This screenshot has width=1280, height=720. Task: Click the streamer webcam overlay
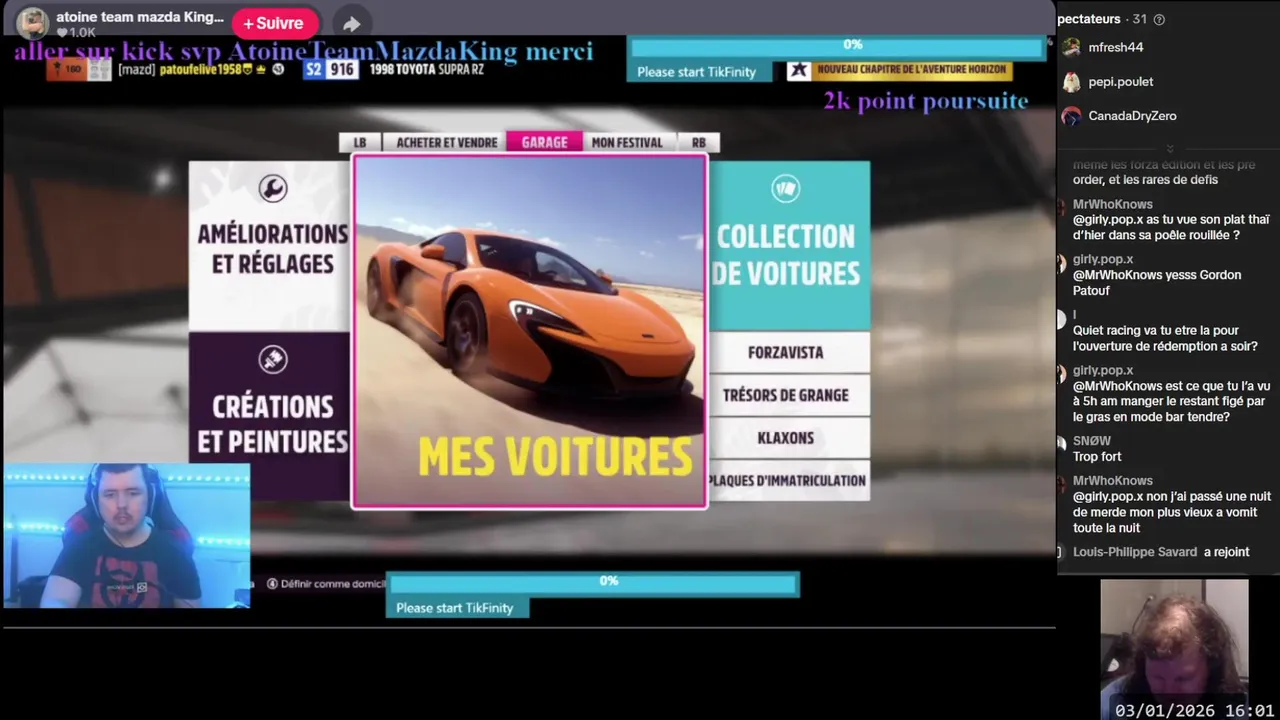tap(127, 536)
